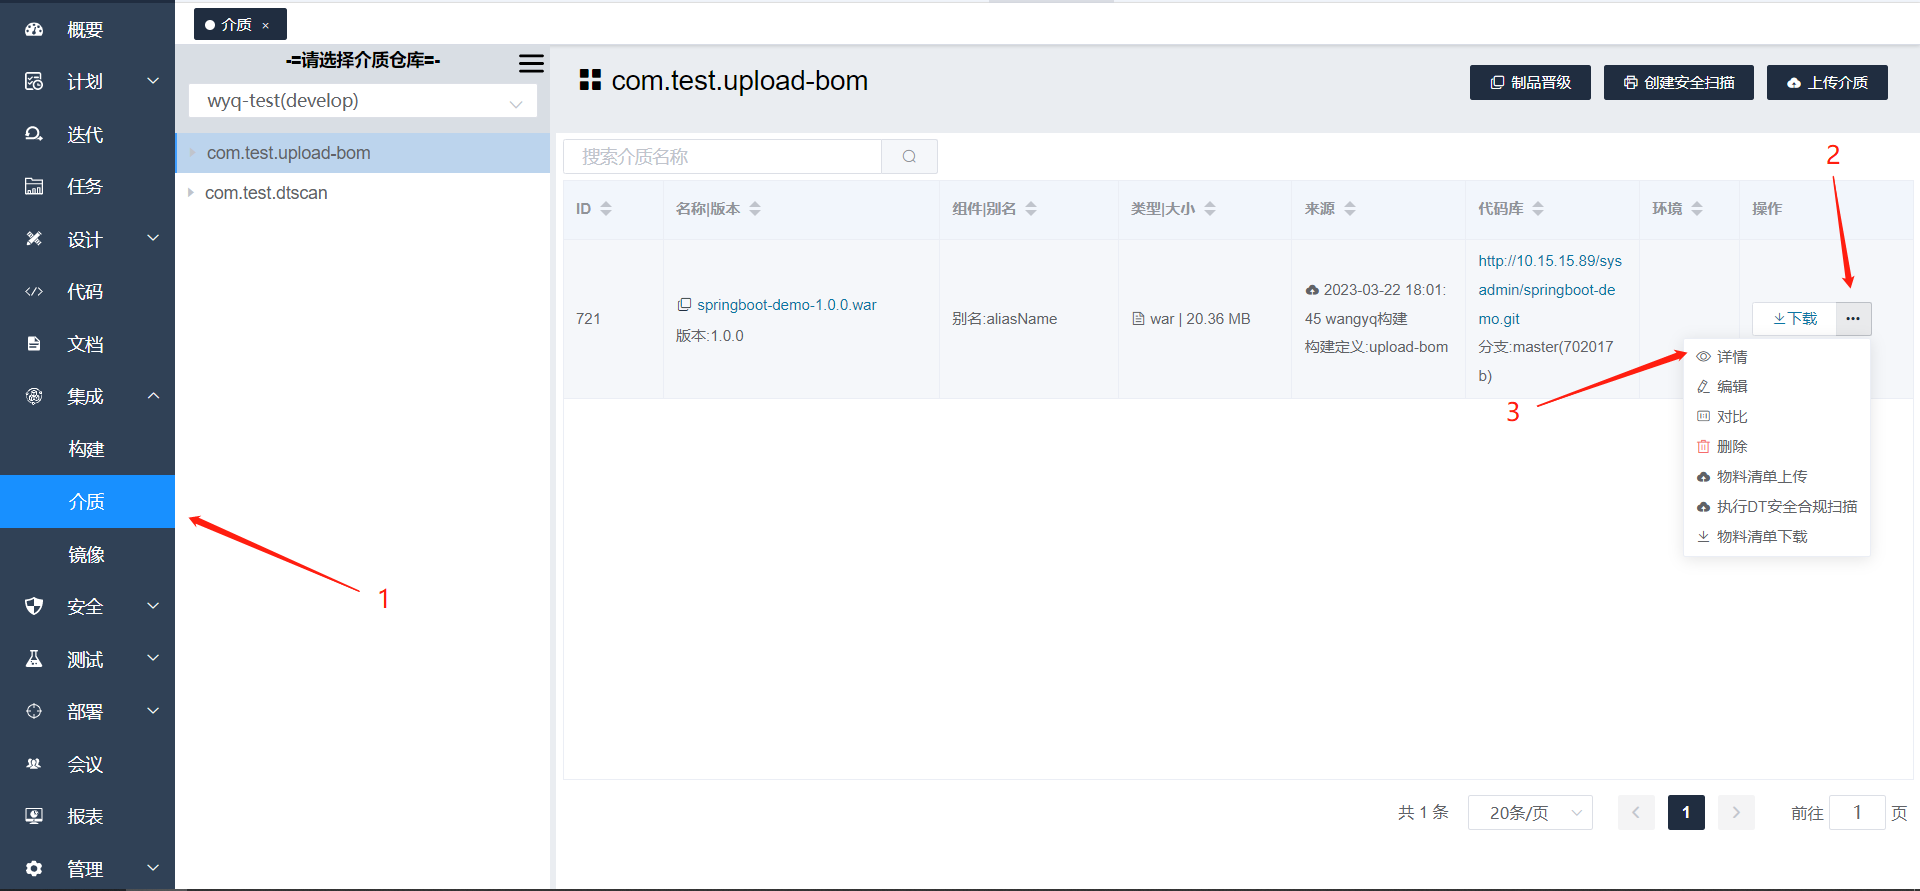Sort by ID column arrows

click(x=606, y=208)
